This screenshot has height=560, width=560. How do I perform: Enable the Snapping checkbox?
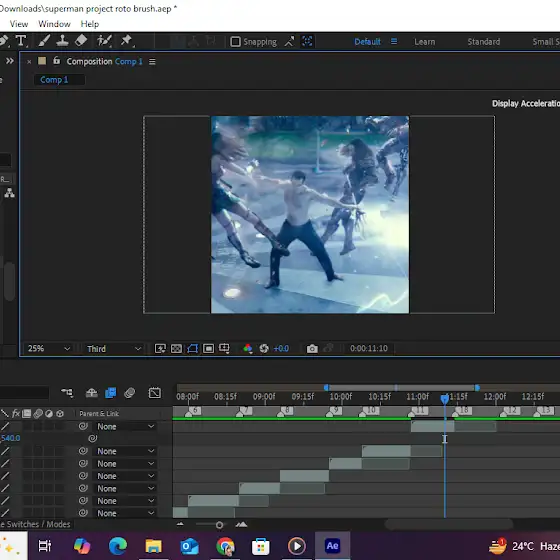[x=235, y=42]
